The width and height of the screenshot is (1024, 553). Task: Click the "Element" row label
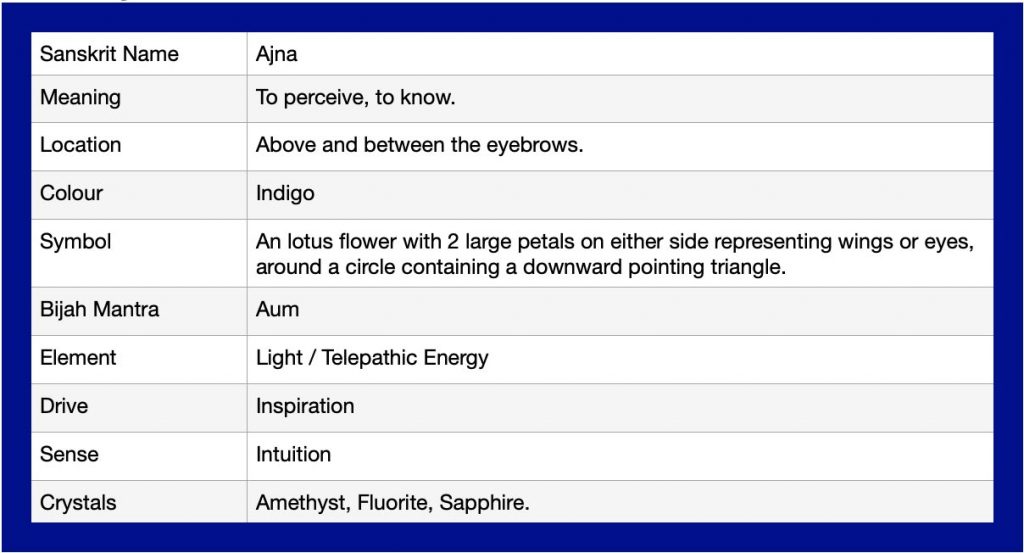(x=78, y=357)
